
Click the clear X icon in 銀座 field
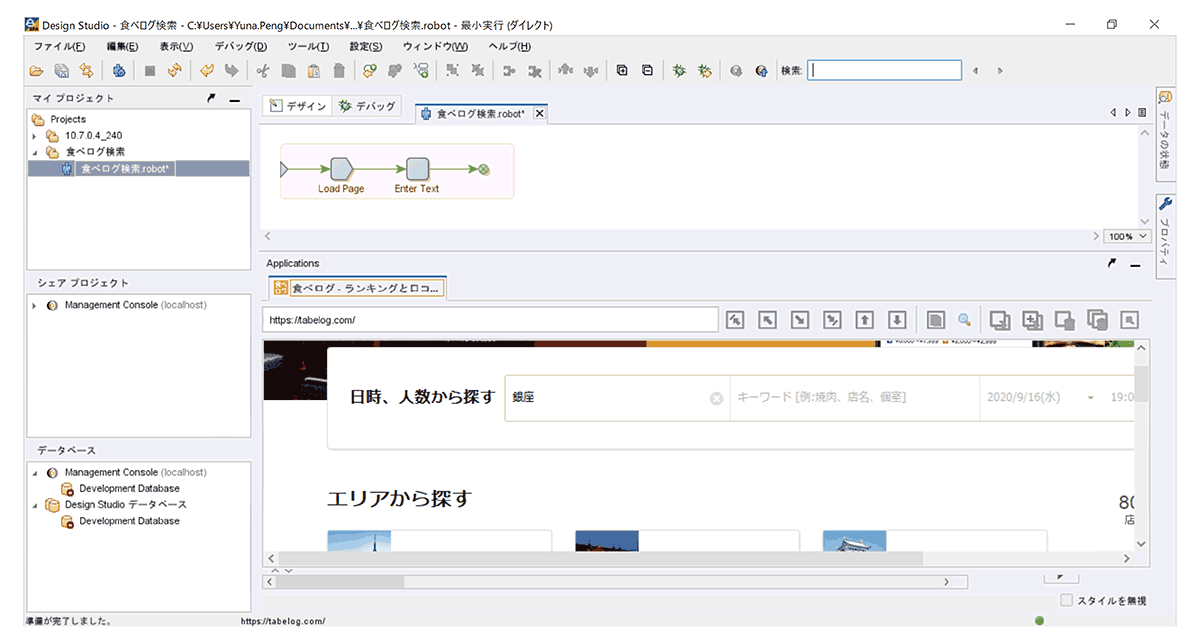pyautogui.click(x=716, y=399)
